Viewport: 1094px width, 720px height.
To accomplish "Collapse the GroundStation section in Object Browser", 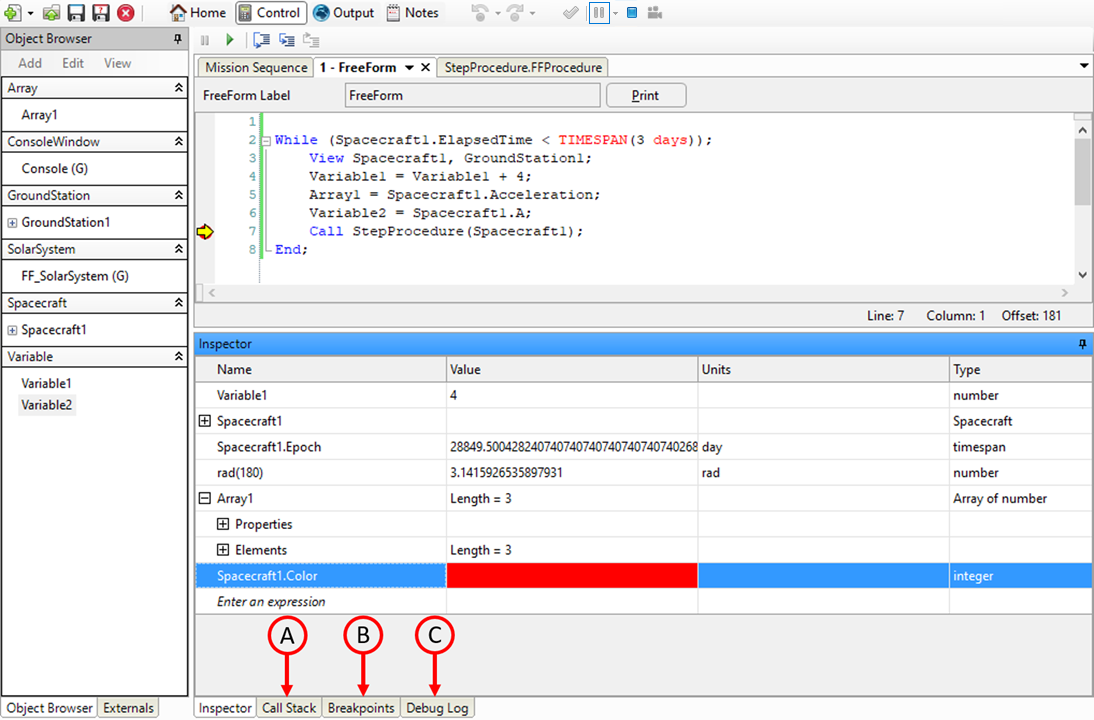I will point(180,195).
